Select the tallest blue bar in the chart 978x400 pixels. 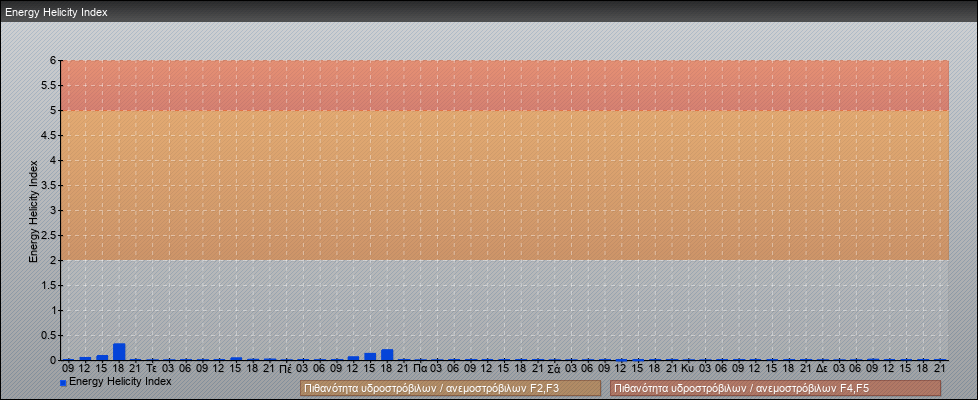point(119,351)
